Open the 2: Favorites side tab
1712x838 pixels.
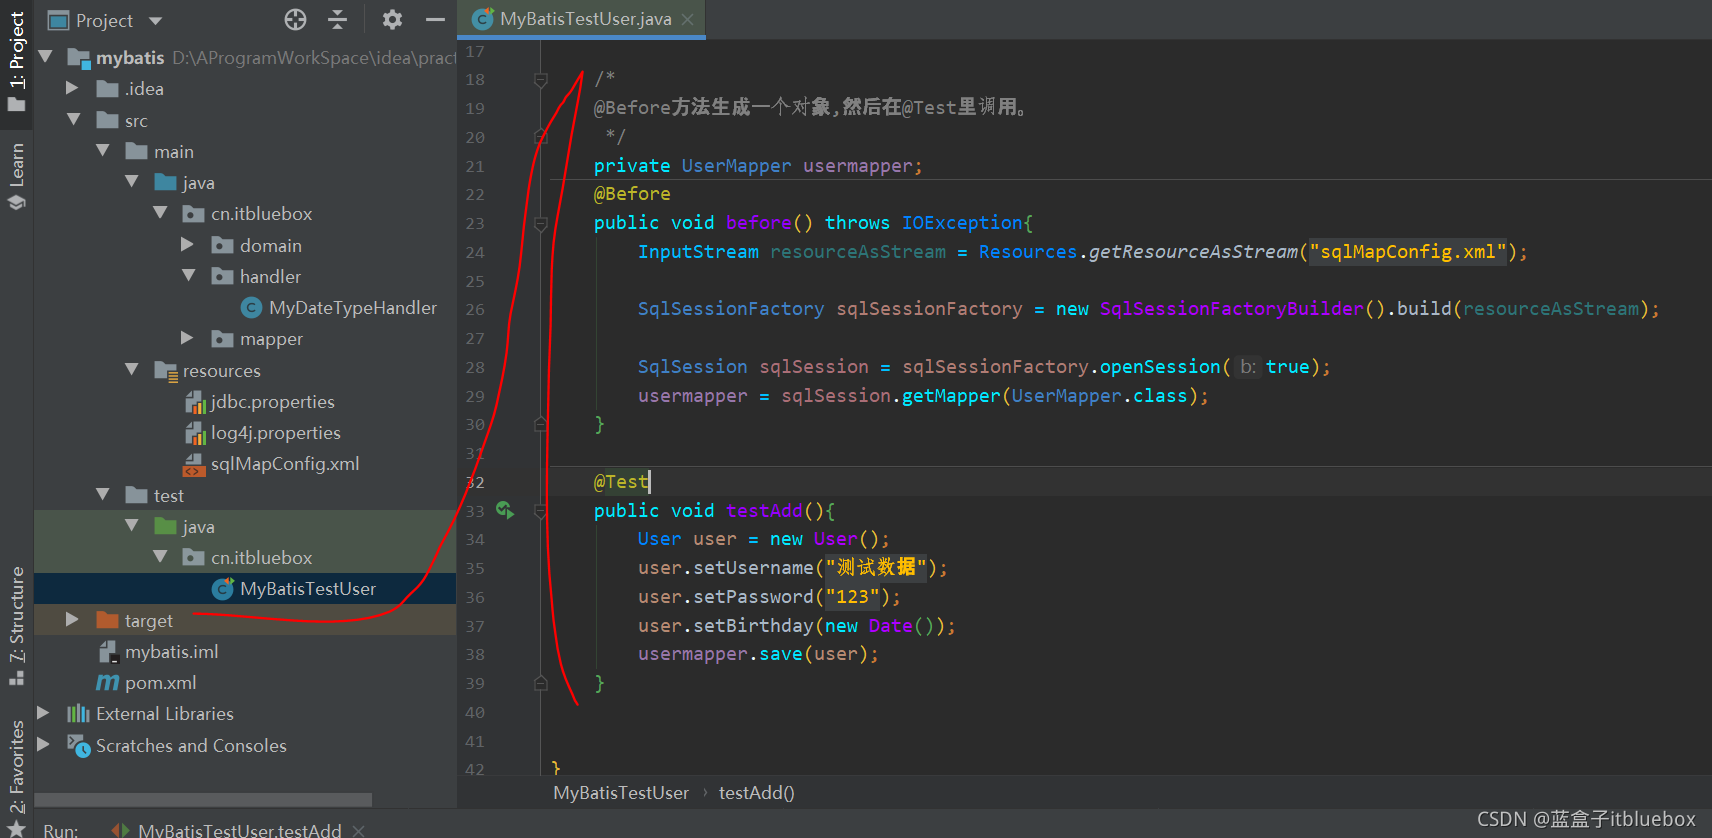pyautogui.click(x=16, y=778)
